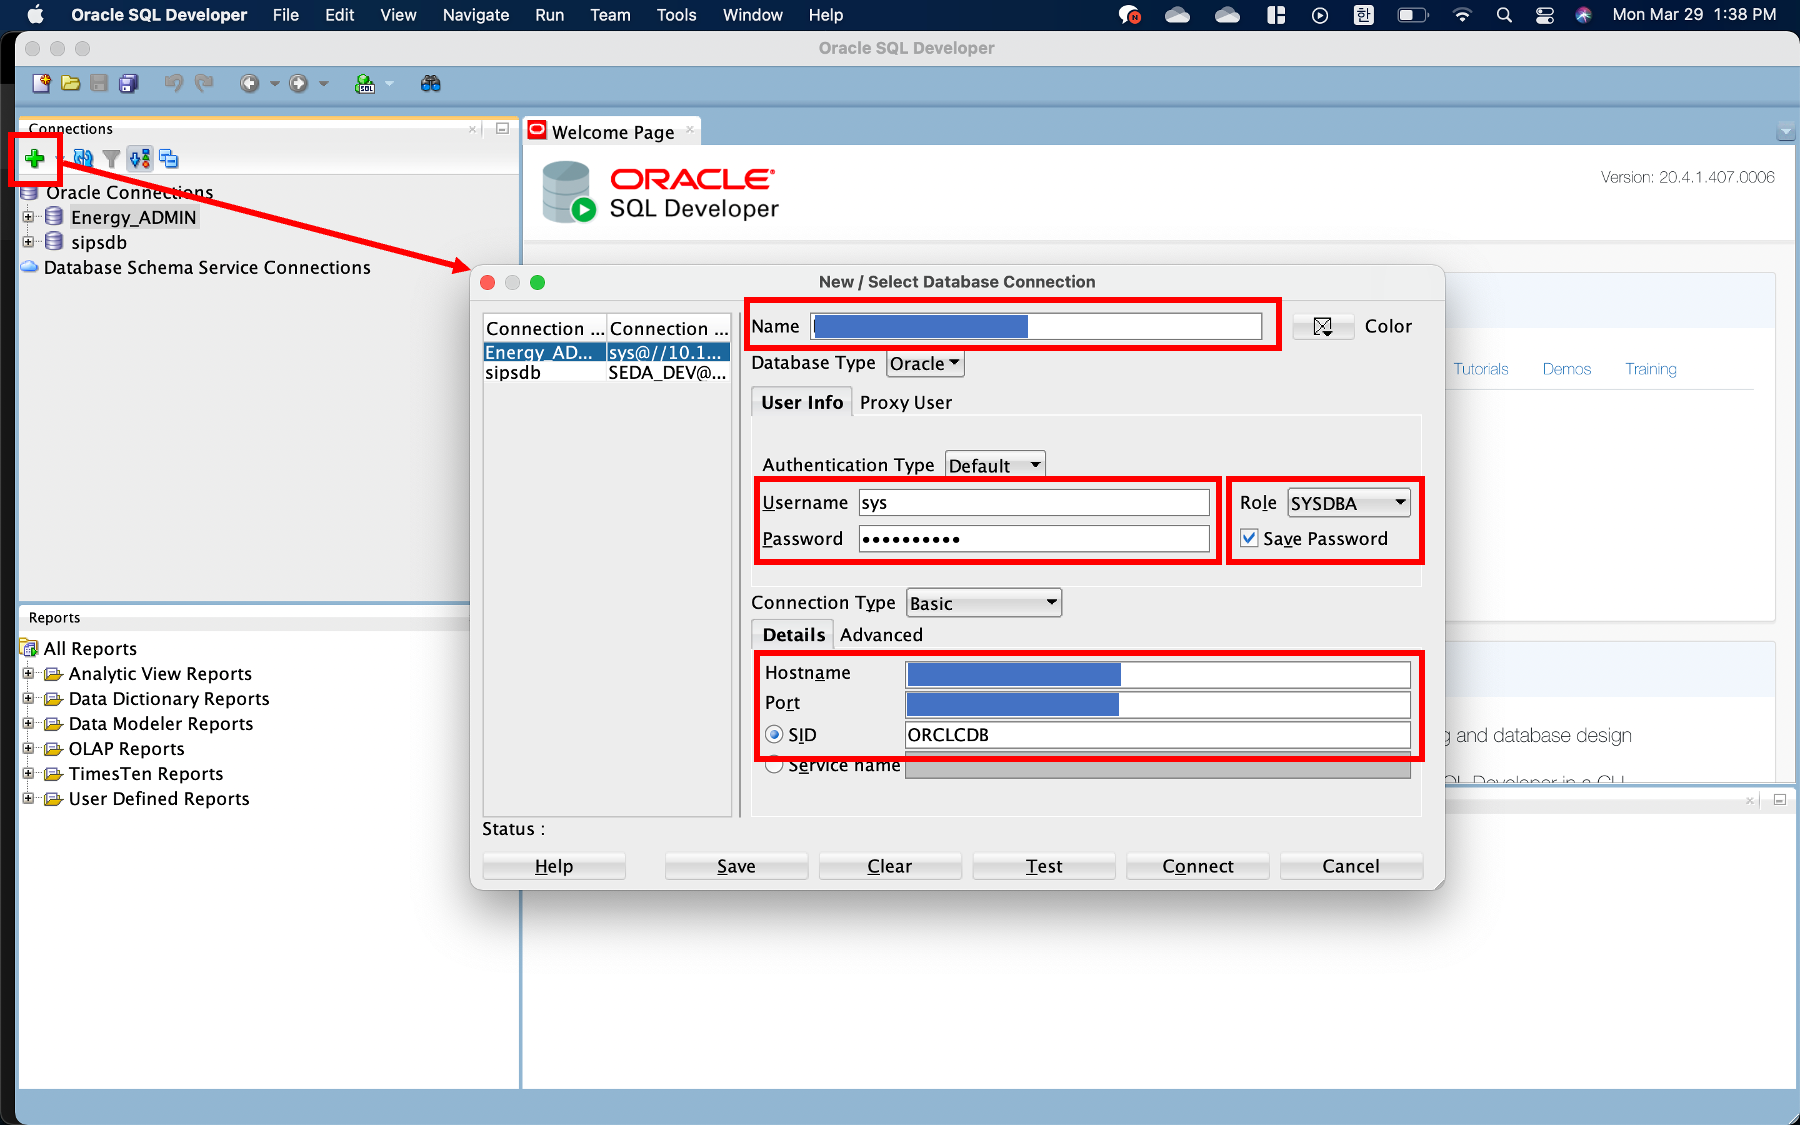The height and width of the screenshot is (1125, 1802).
Task: Click the Password input field
Action: click(1034, 539)
